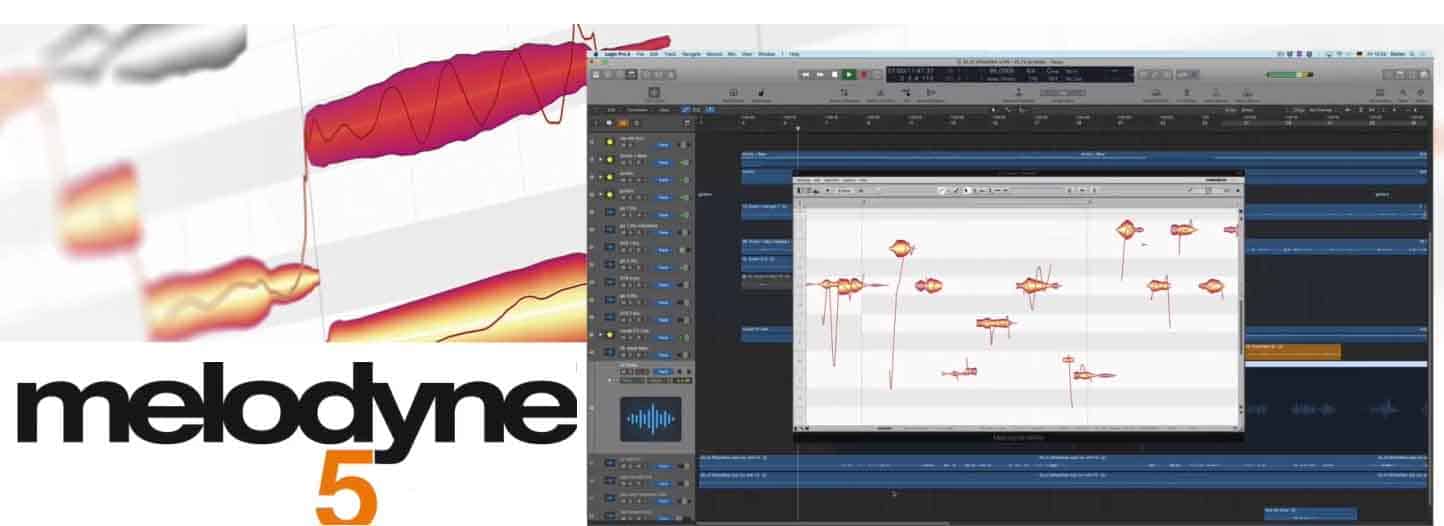Open the Editors button in control bar

(669, 75)
